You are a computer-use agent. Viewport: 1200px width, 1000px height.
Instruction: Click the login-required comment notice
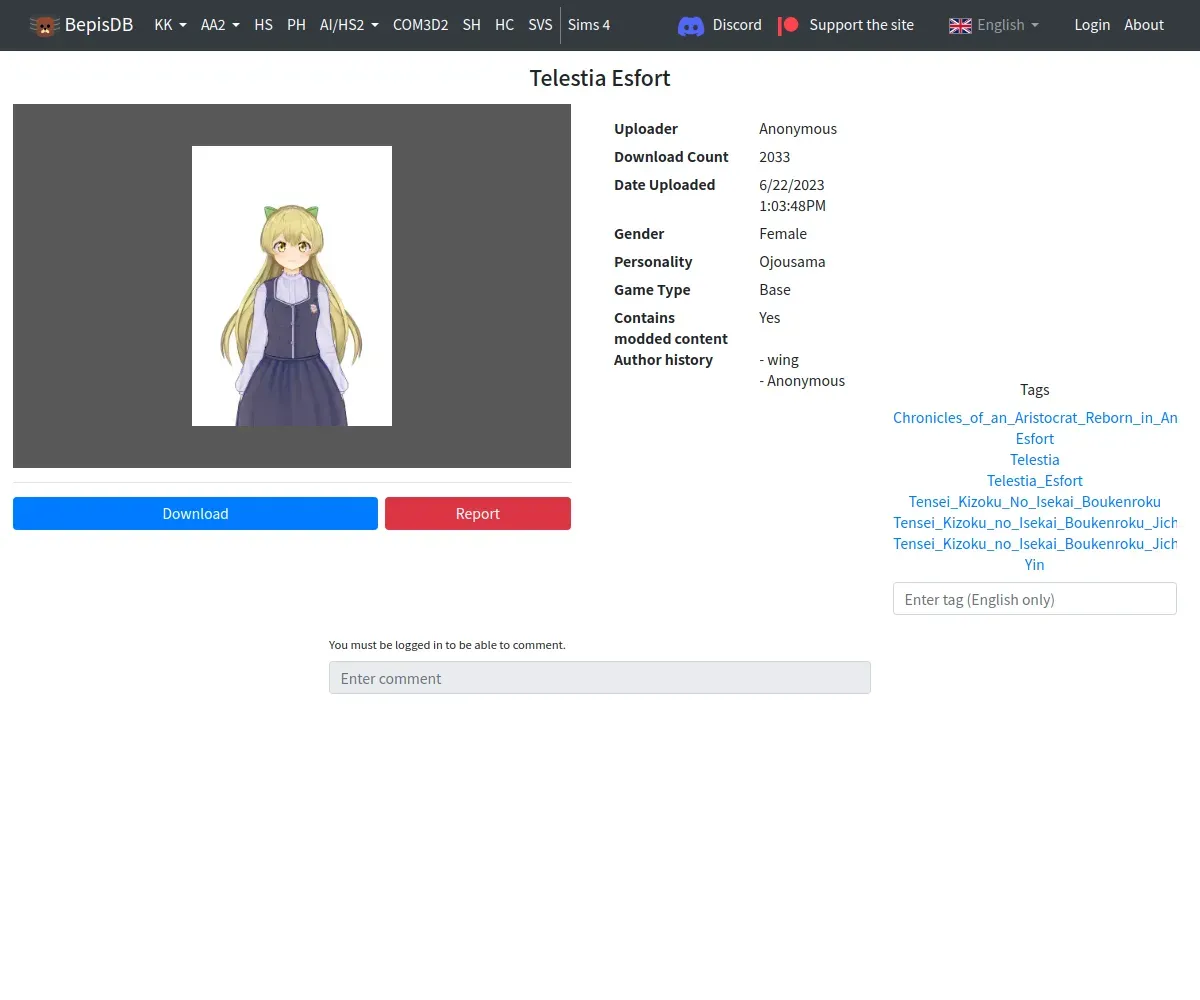(x=447, y=645)
